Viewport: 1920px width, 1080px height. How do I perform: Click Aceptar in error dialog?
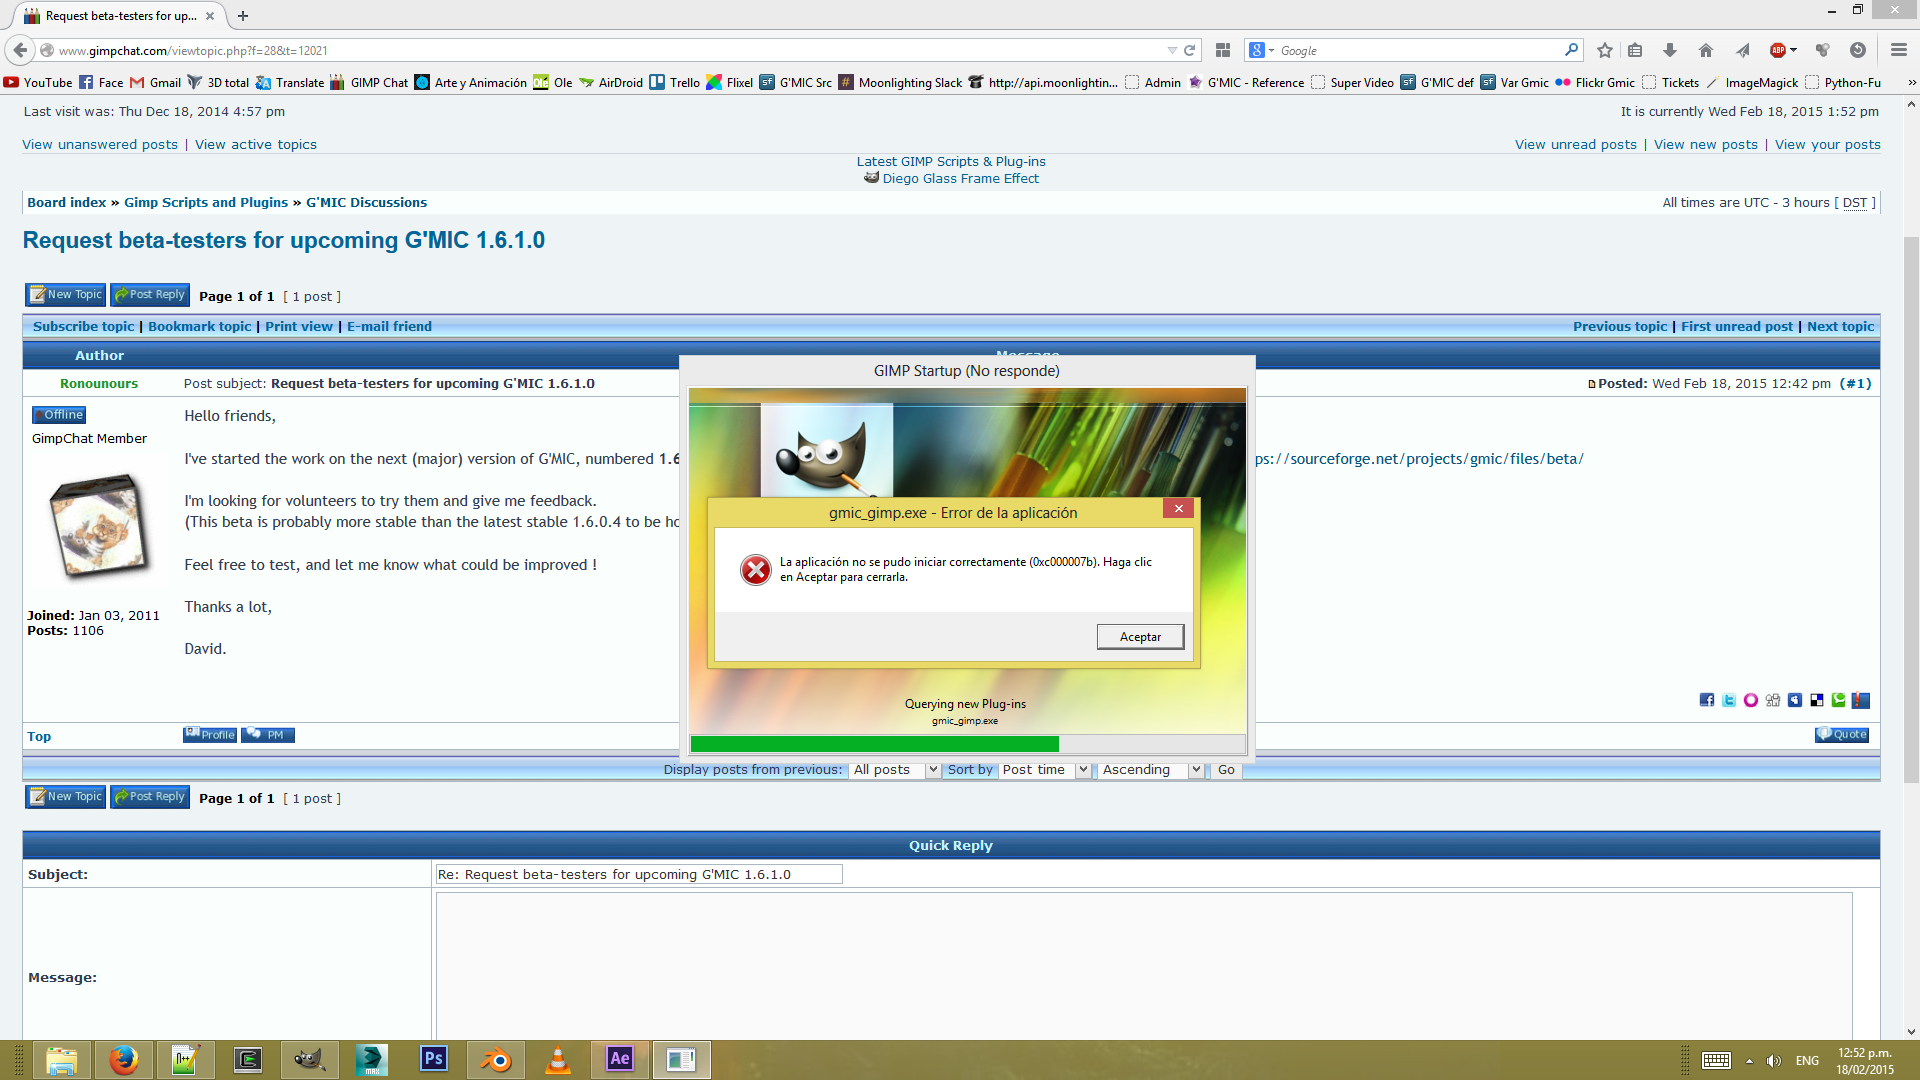[x=1140, y=637]
